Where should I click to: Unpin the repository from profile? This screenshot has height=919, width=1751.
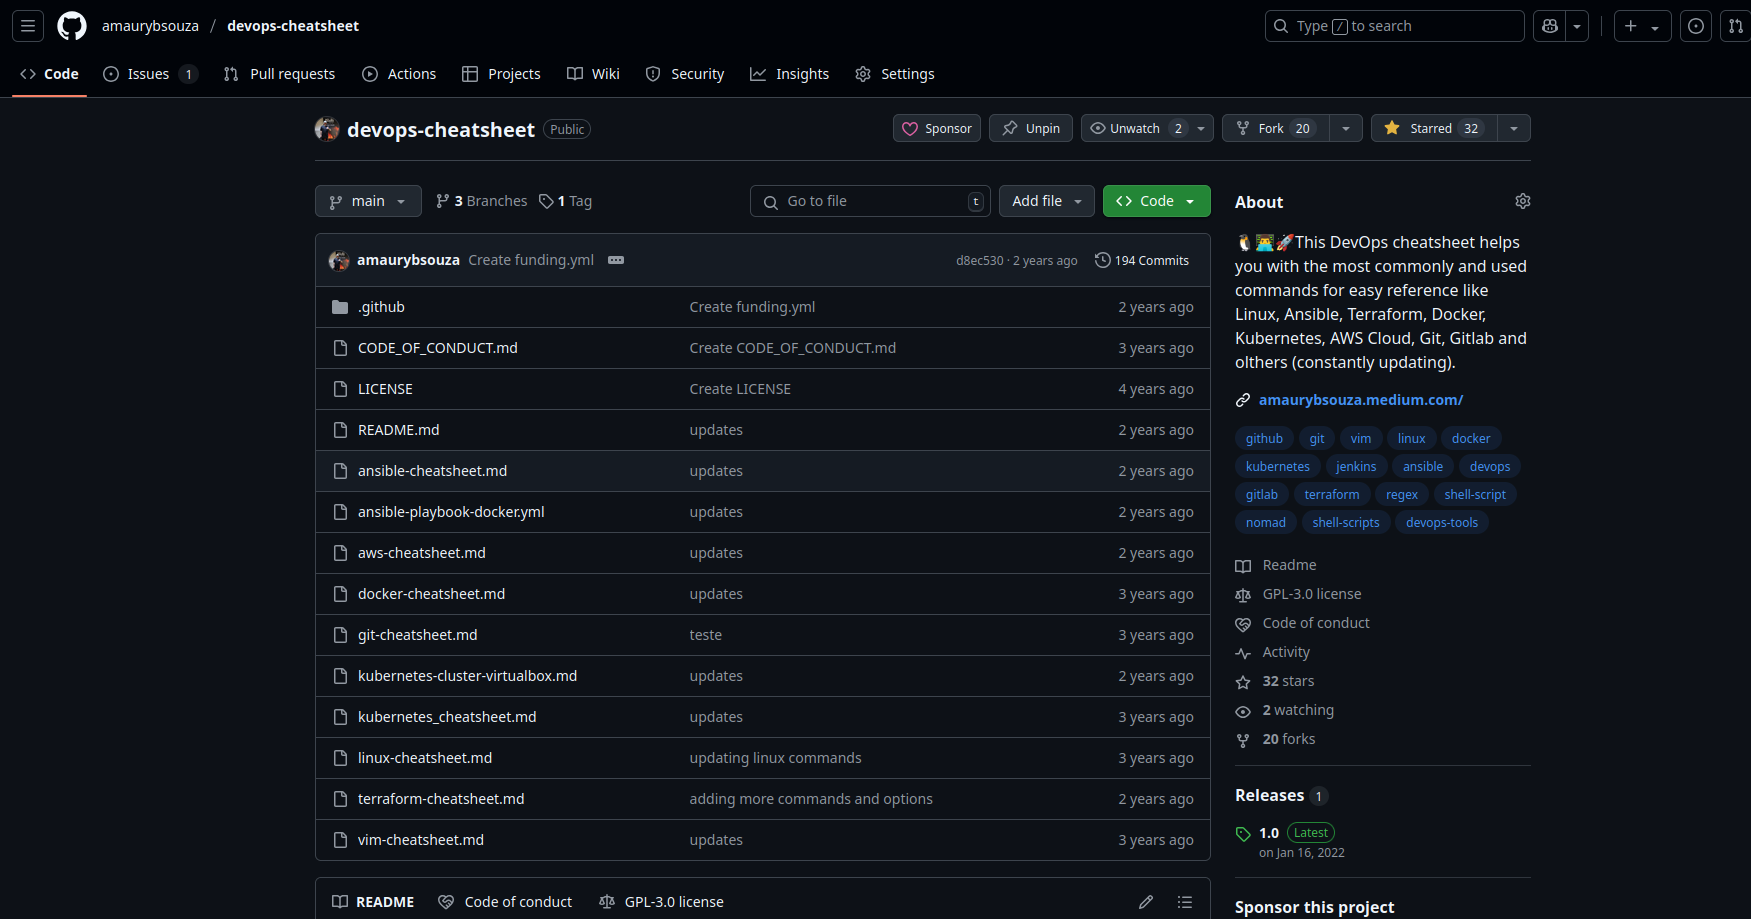(1031, 128)
